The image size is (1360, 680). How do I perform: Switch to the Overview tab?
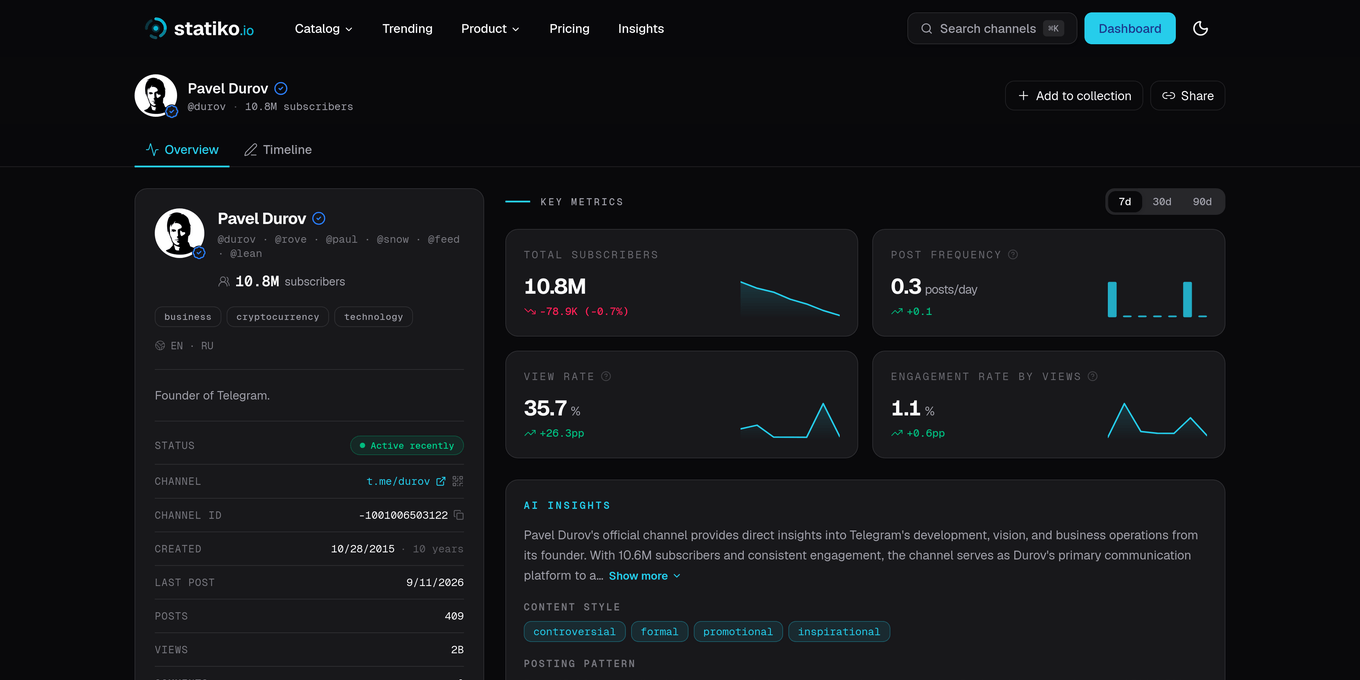click(182, 150)
